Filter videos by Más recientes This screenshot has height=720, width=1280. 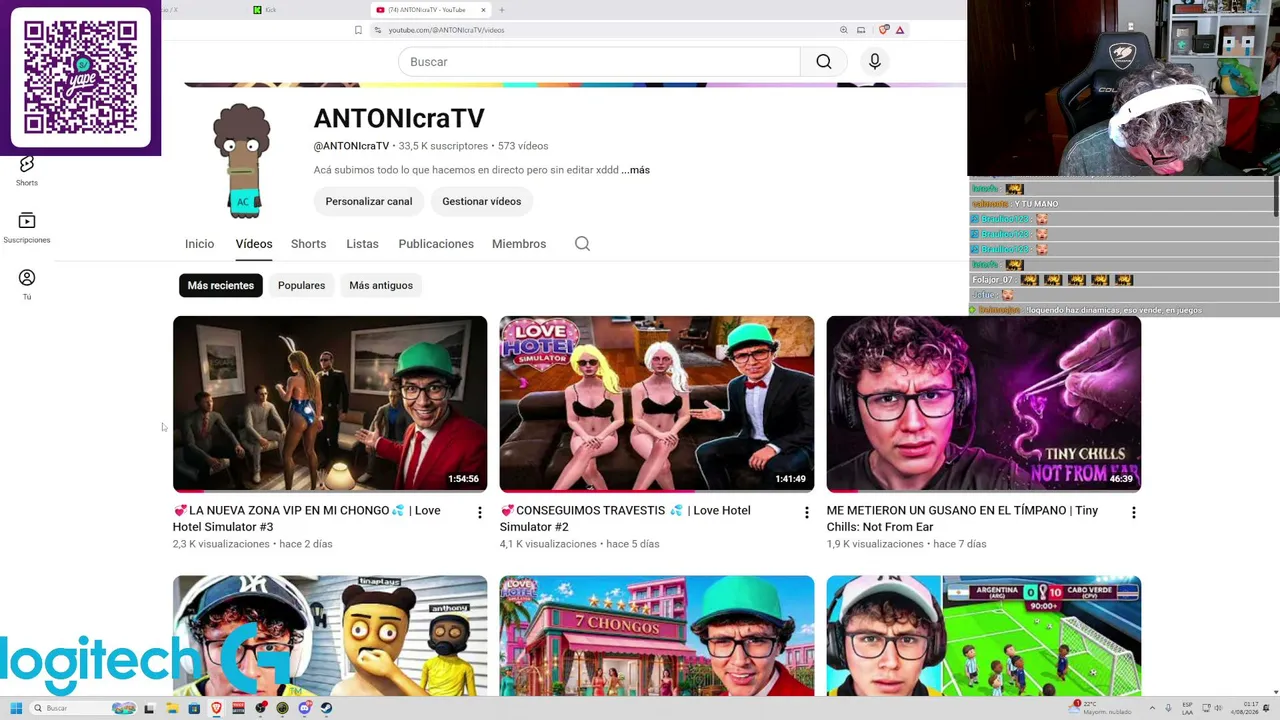[221, 285]
